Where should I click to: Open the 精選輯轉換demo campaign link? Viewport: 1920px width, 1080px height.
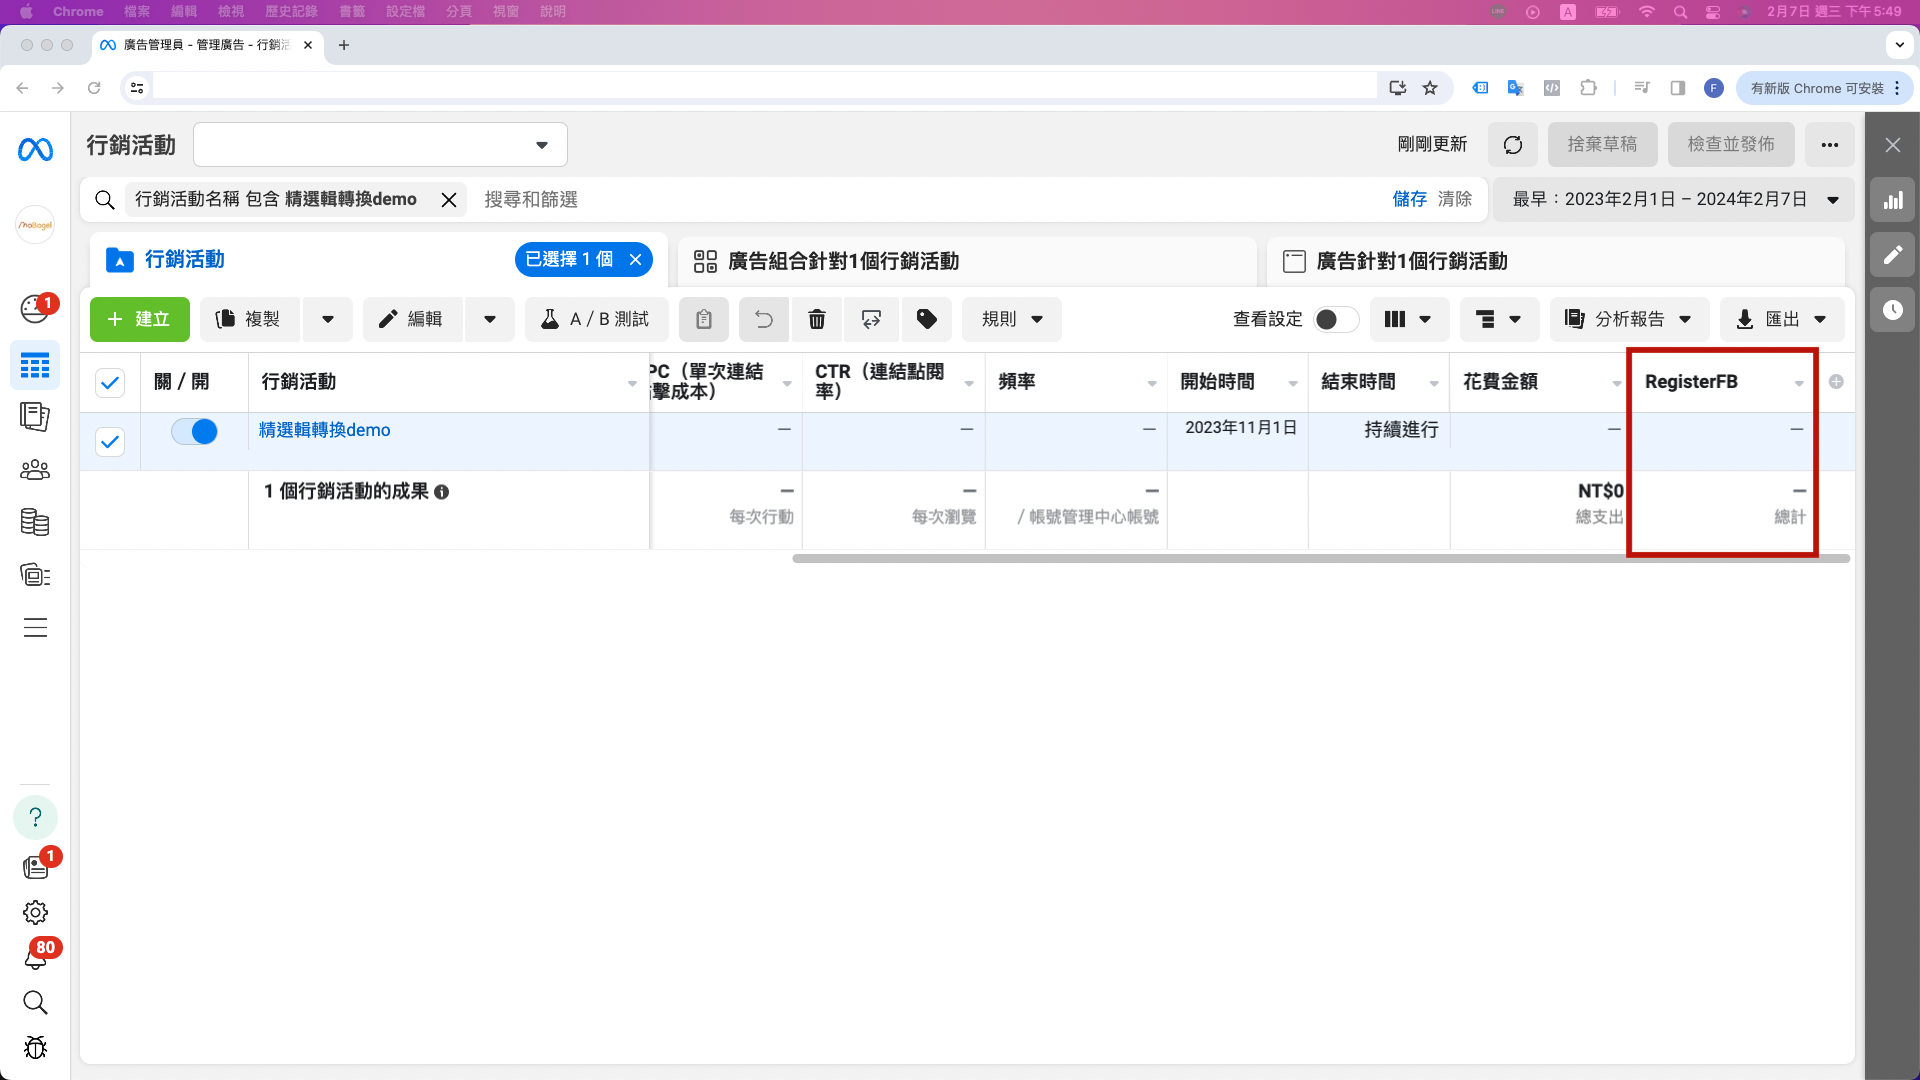(325, 430)
